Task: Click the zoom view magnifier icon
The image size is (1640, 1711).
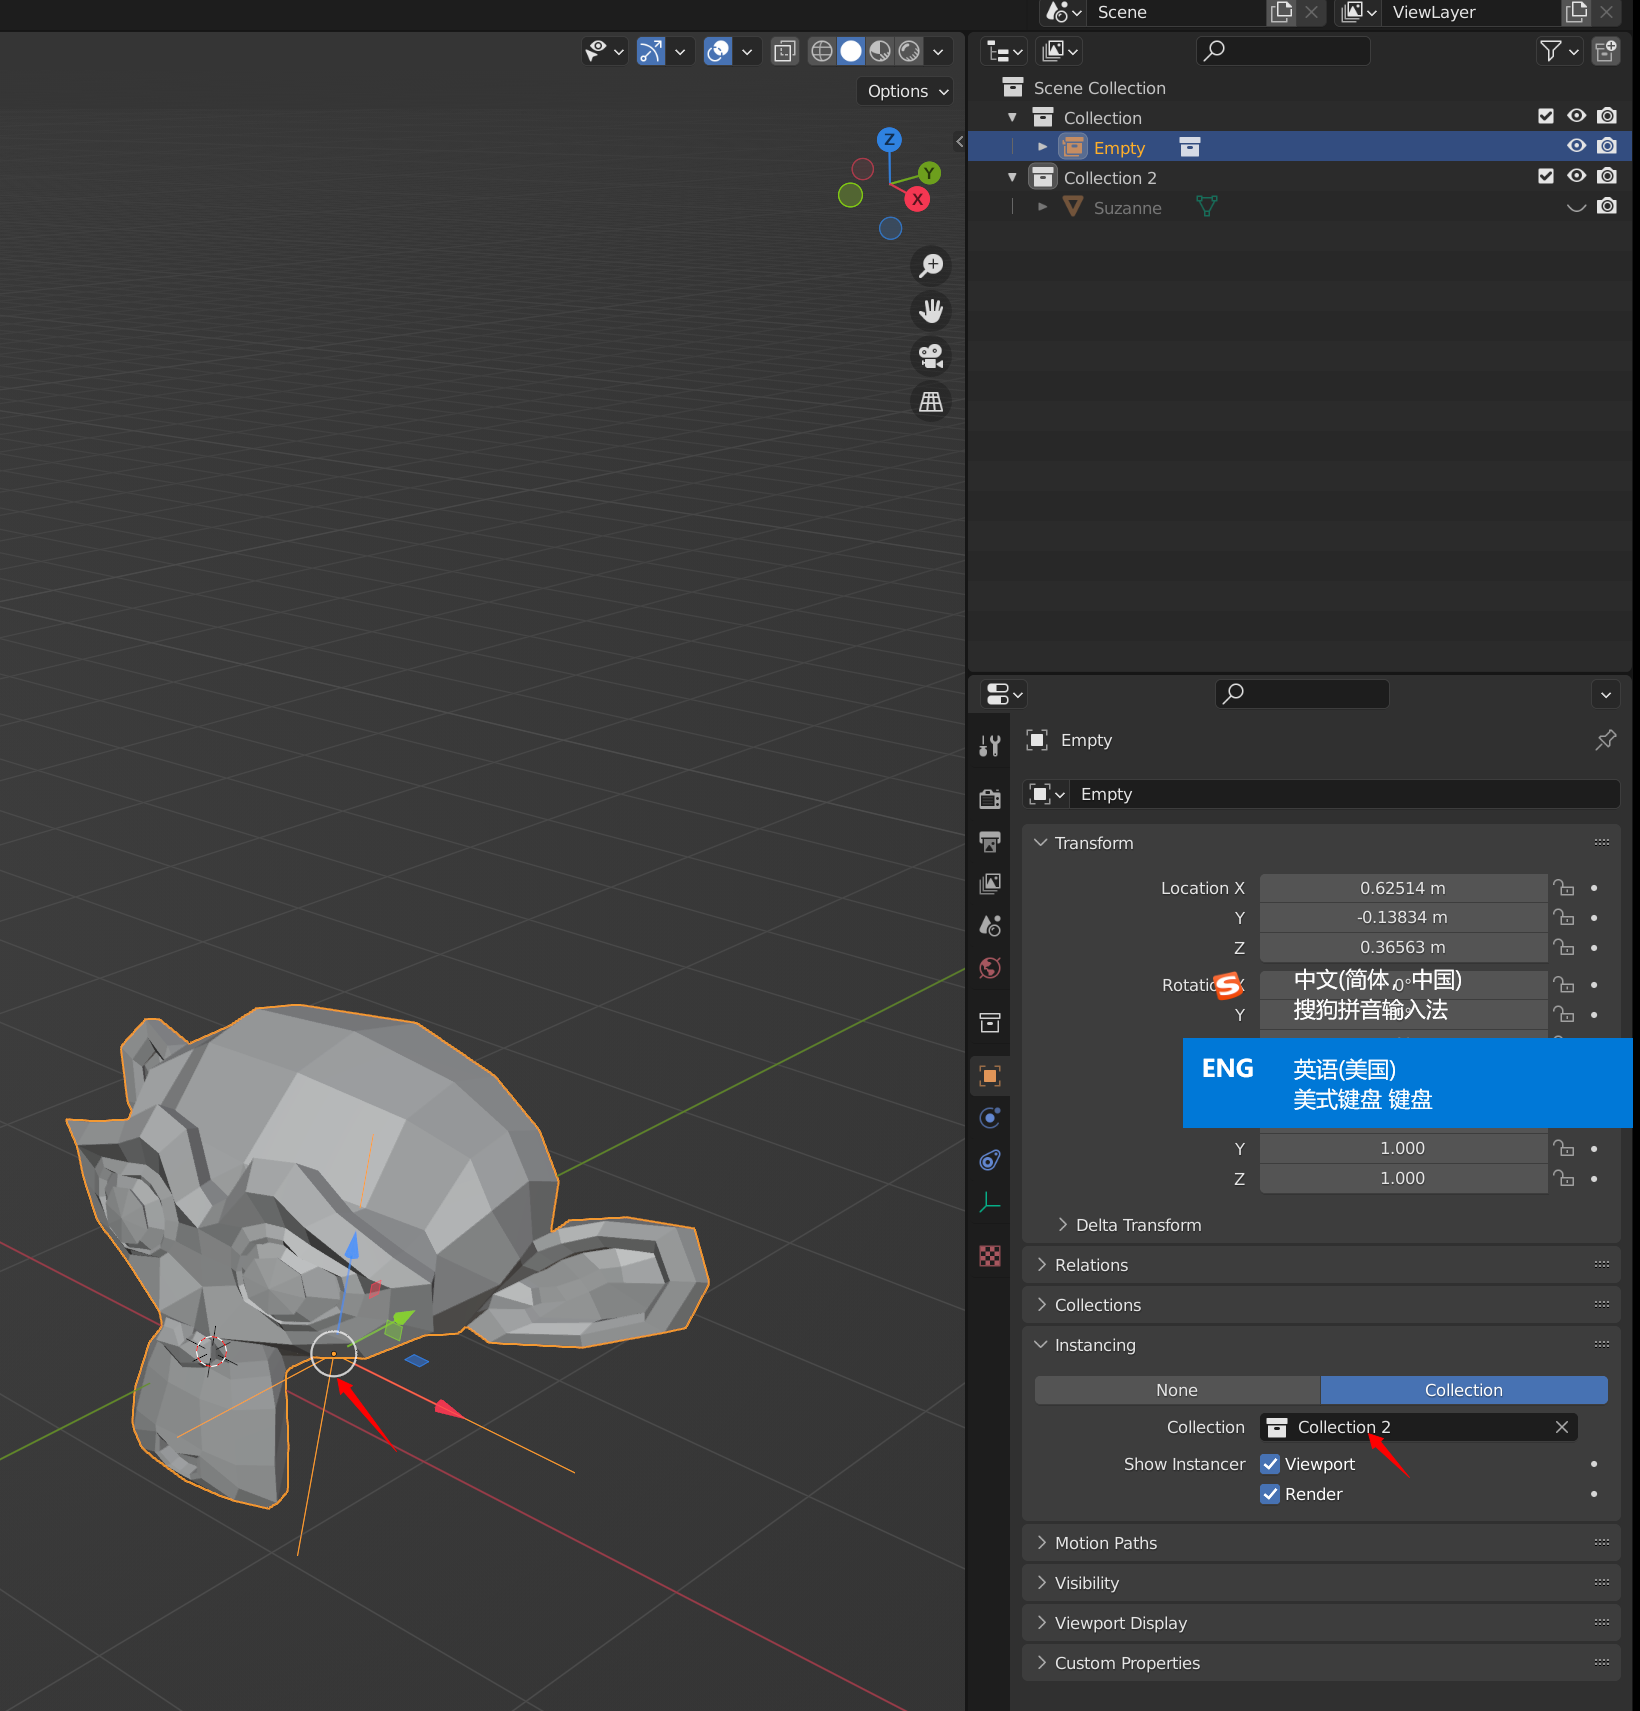Action: 931,266
